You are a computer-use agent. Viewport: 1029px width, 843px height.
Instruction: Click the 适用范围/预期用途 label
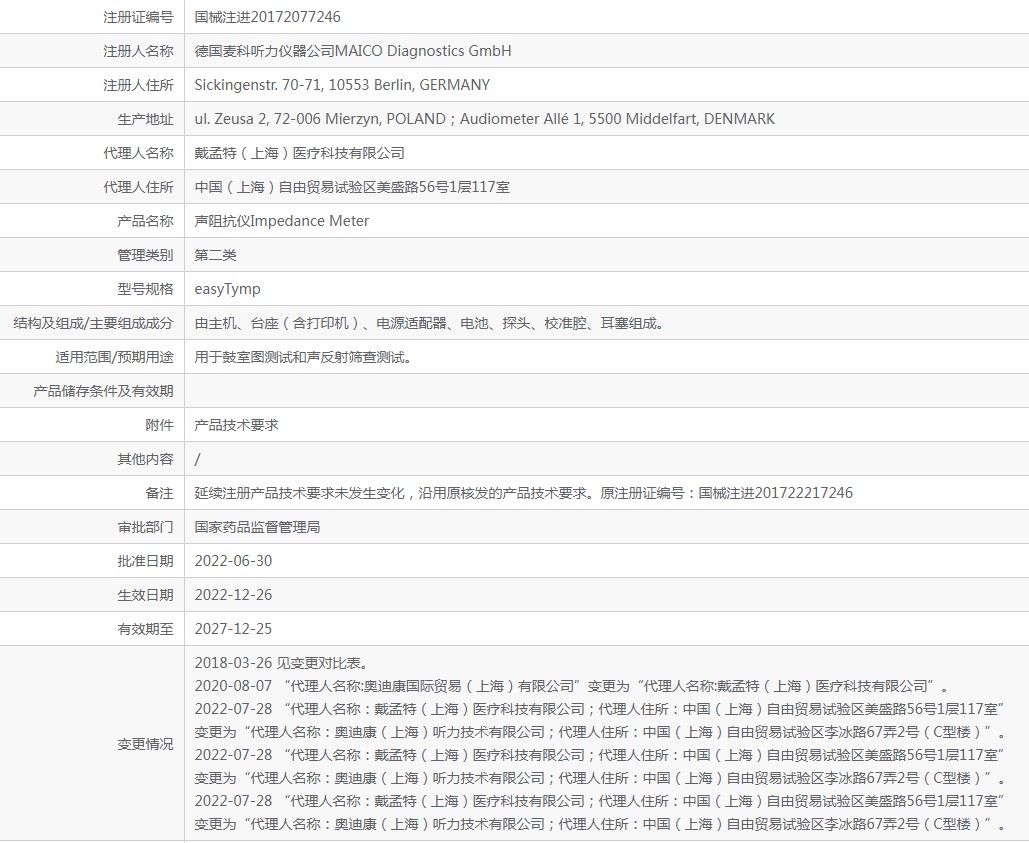[114, 358]
